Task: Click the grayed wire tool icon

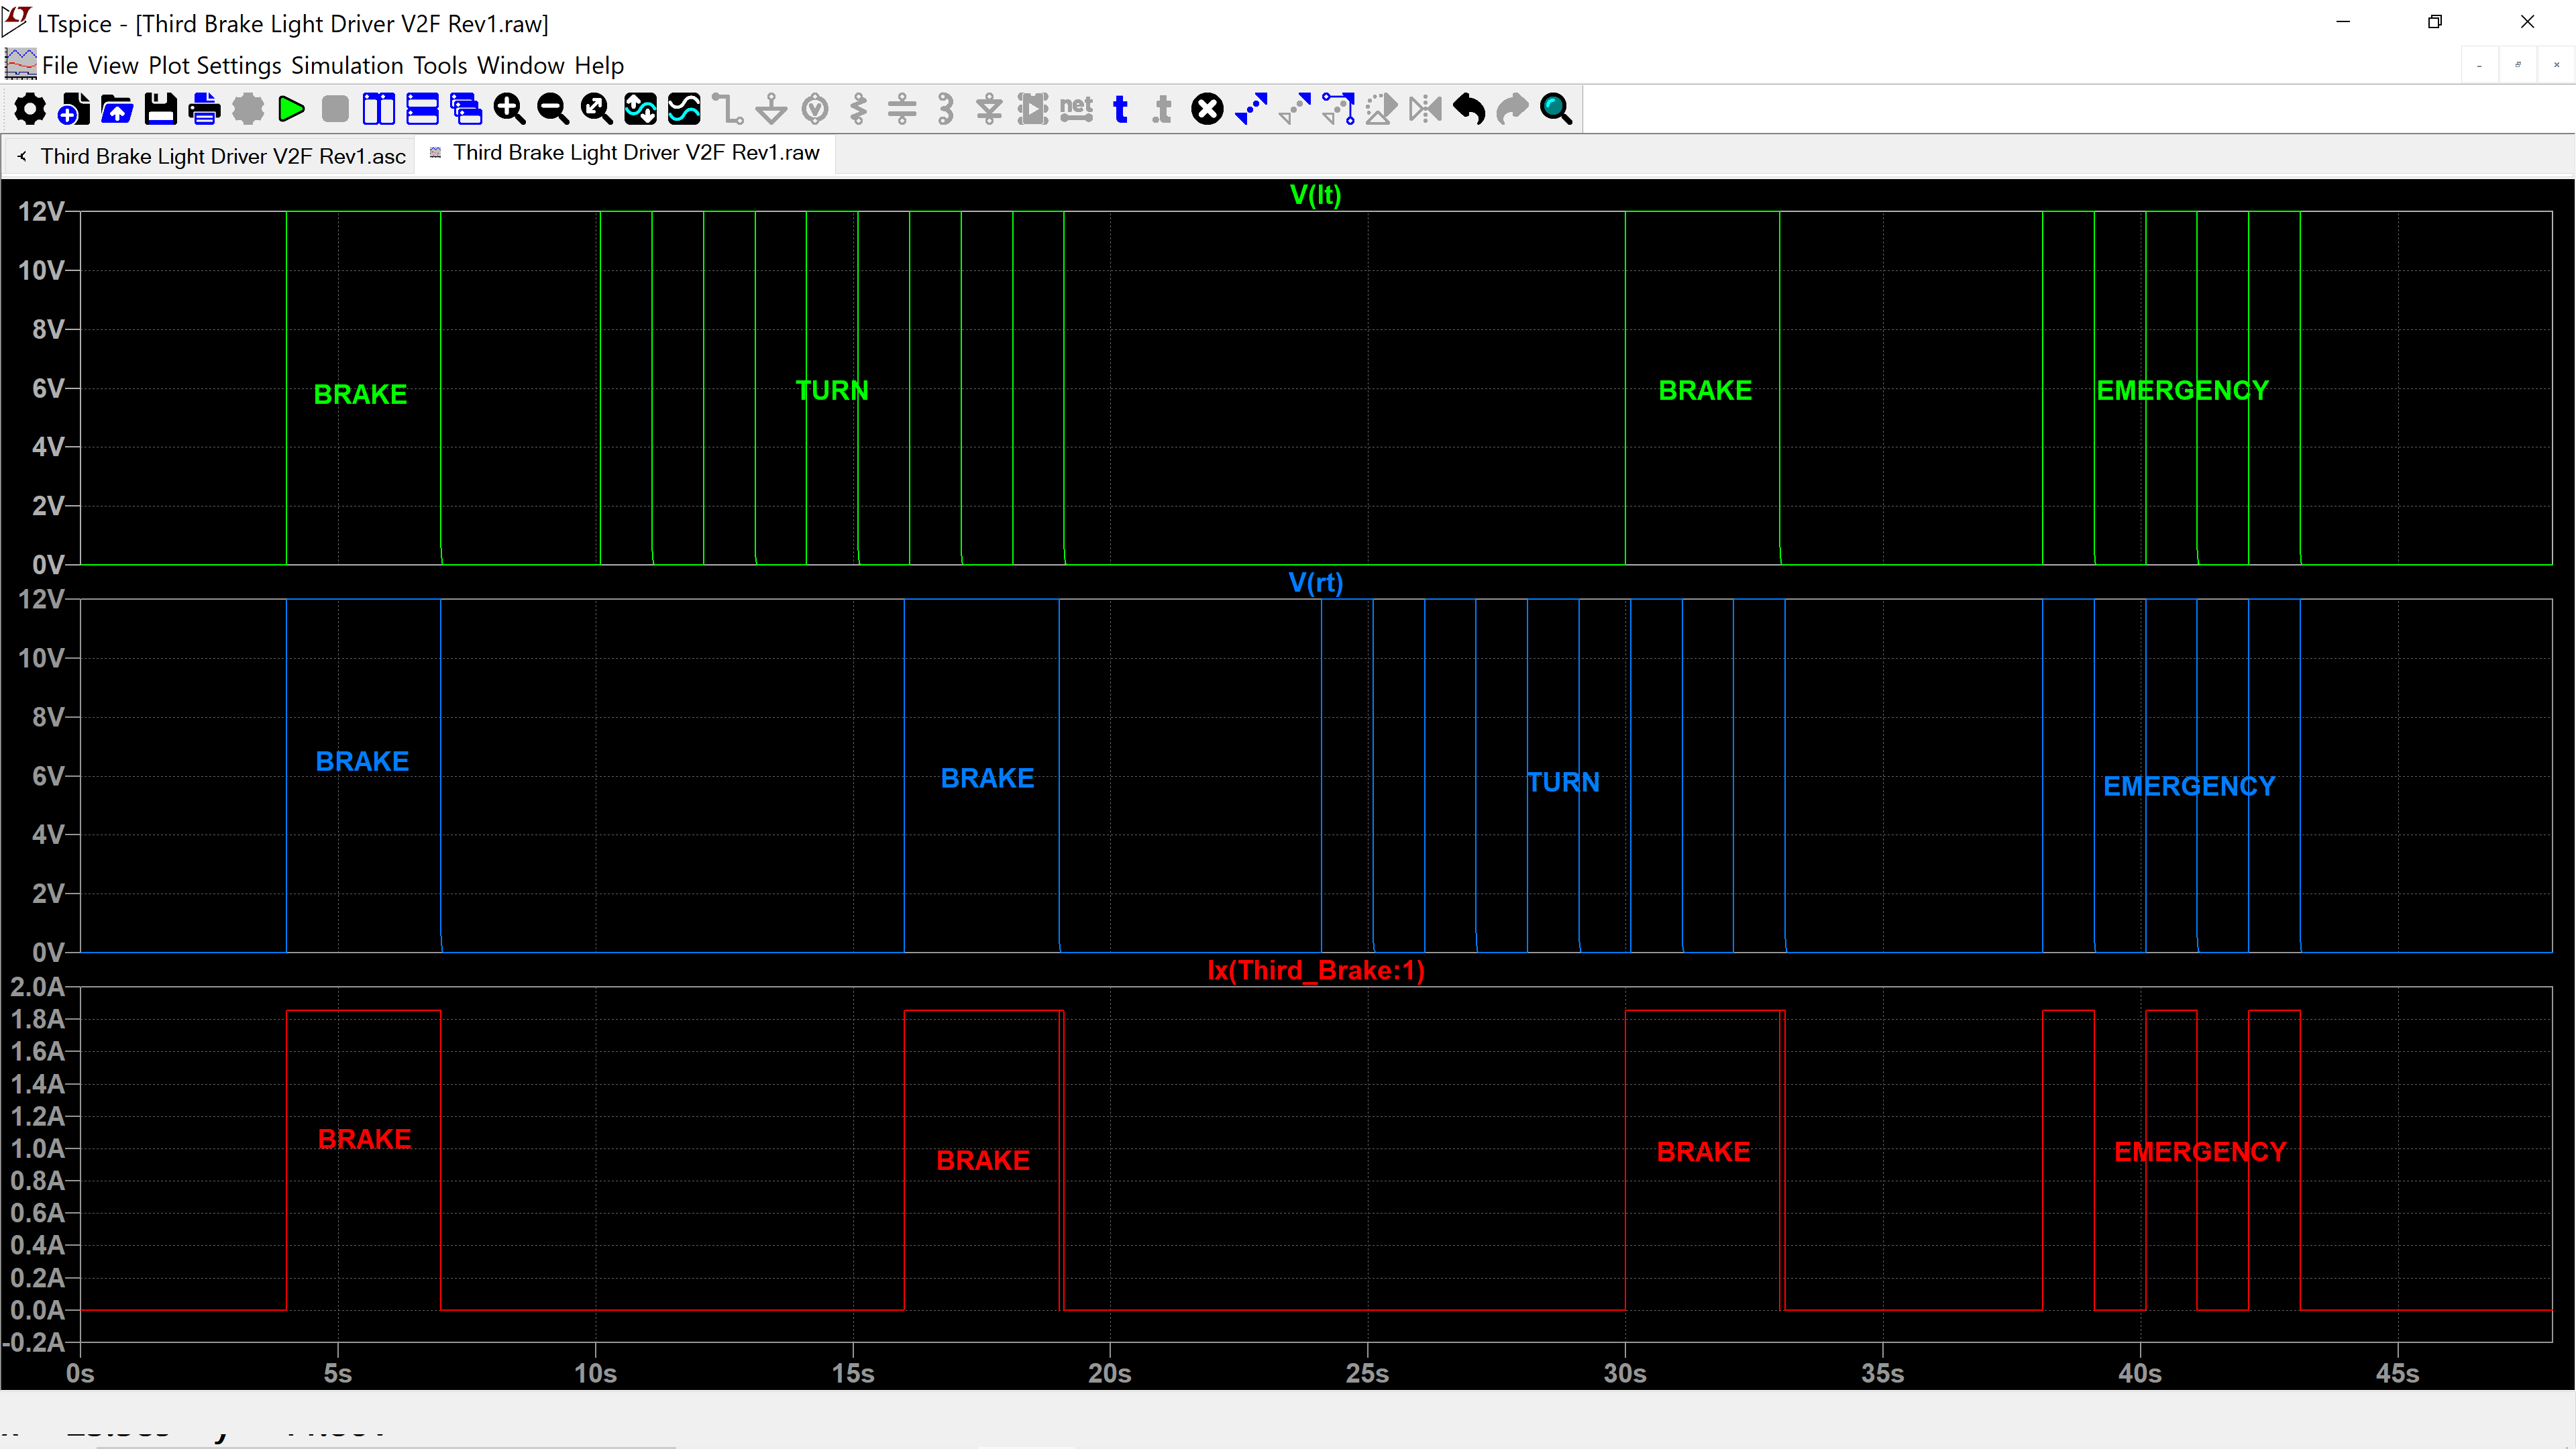Action: coord(728,109)
